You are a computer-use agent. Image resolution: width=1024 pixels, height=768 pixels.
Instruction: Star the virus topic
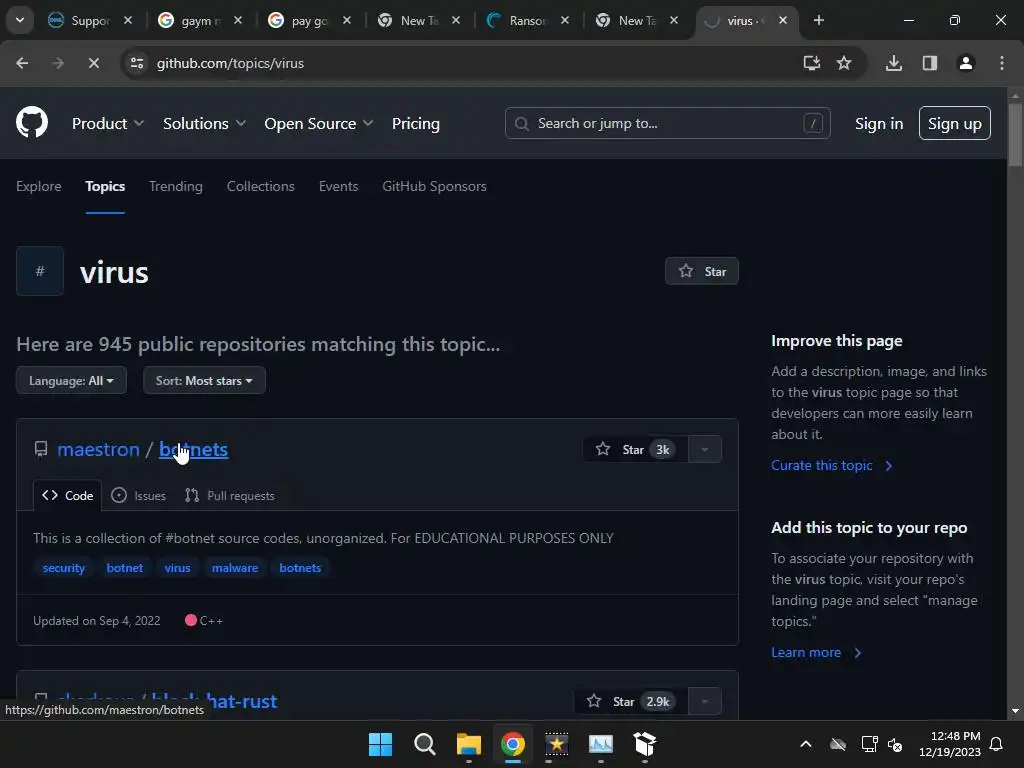[x=701, y=271]
